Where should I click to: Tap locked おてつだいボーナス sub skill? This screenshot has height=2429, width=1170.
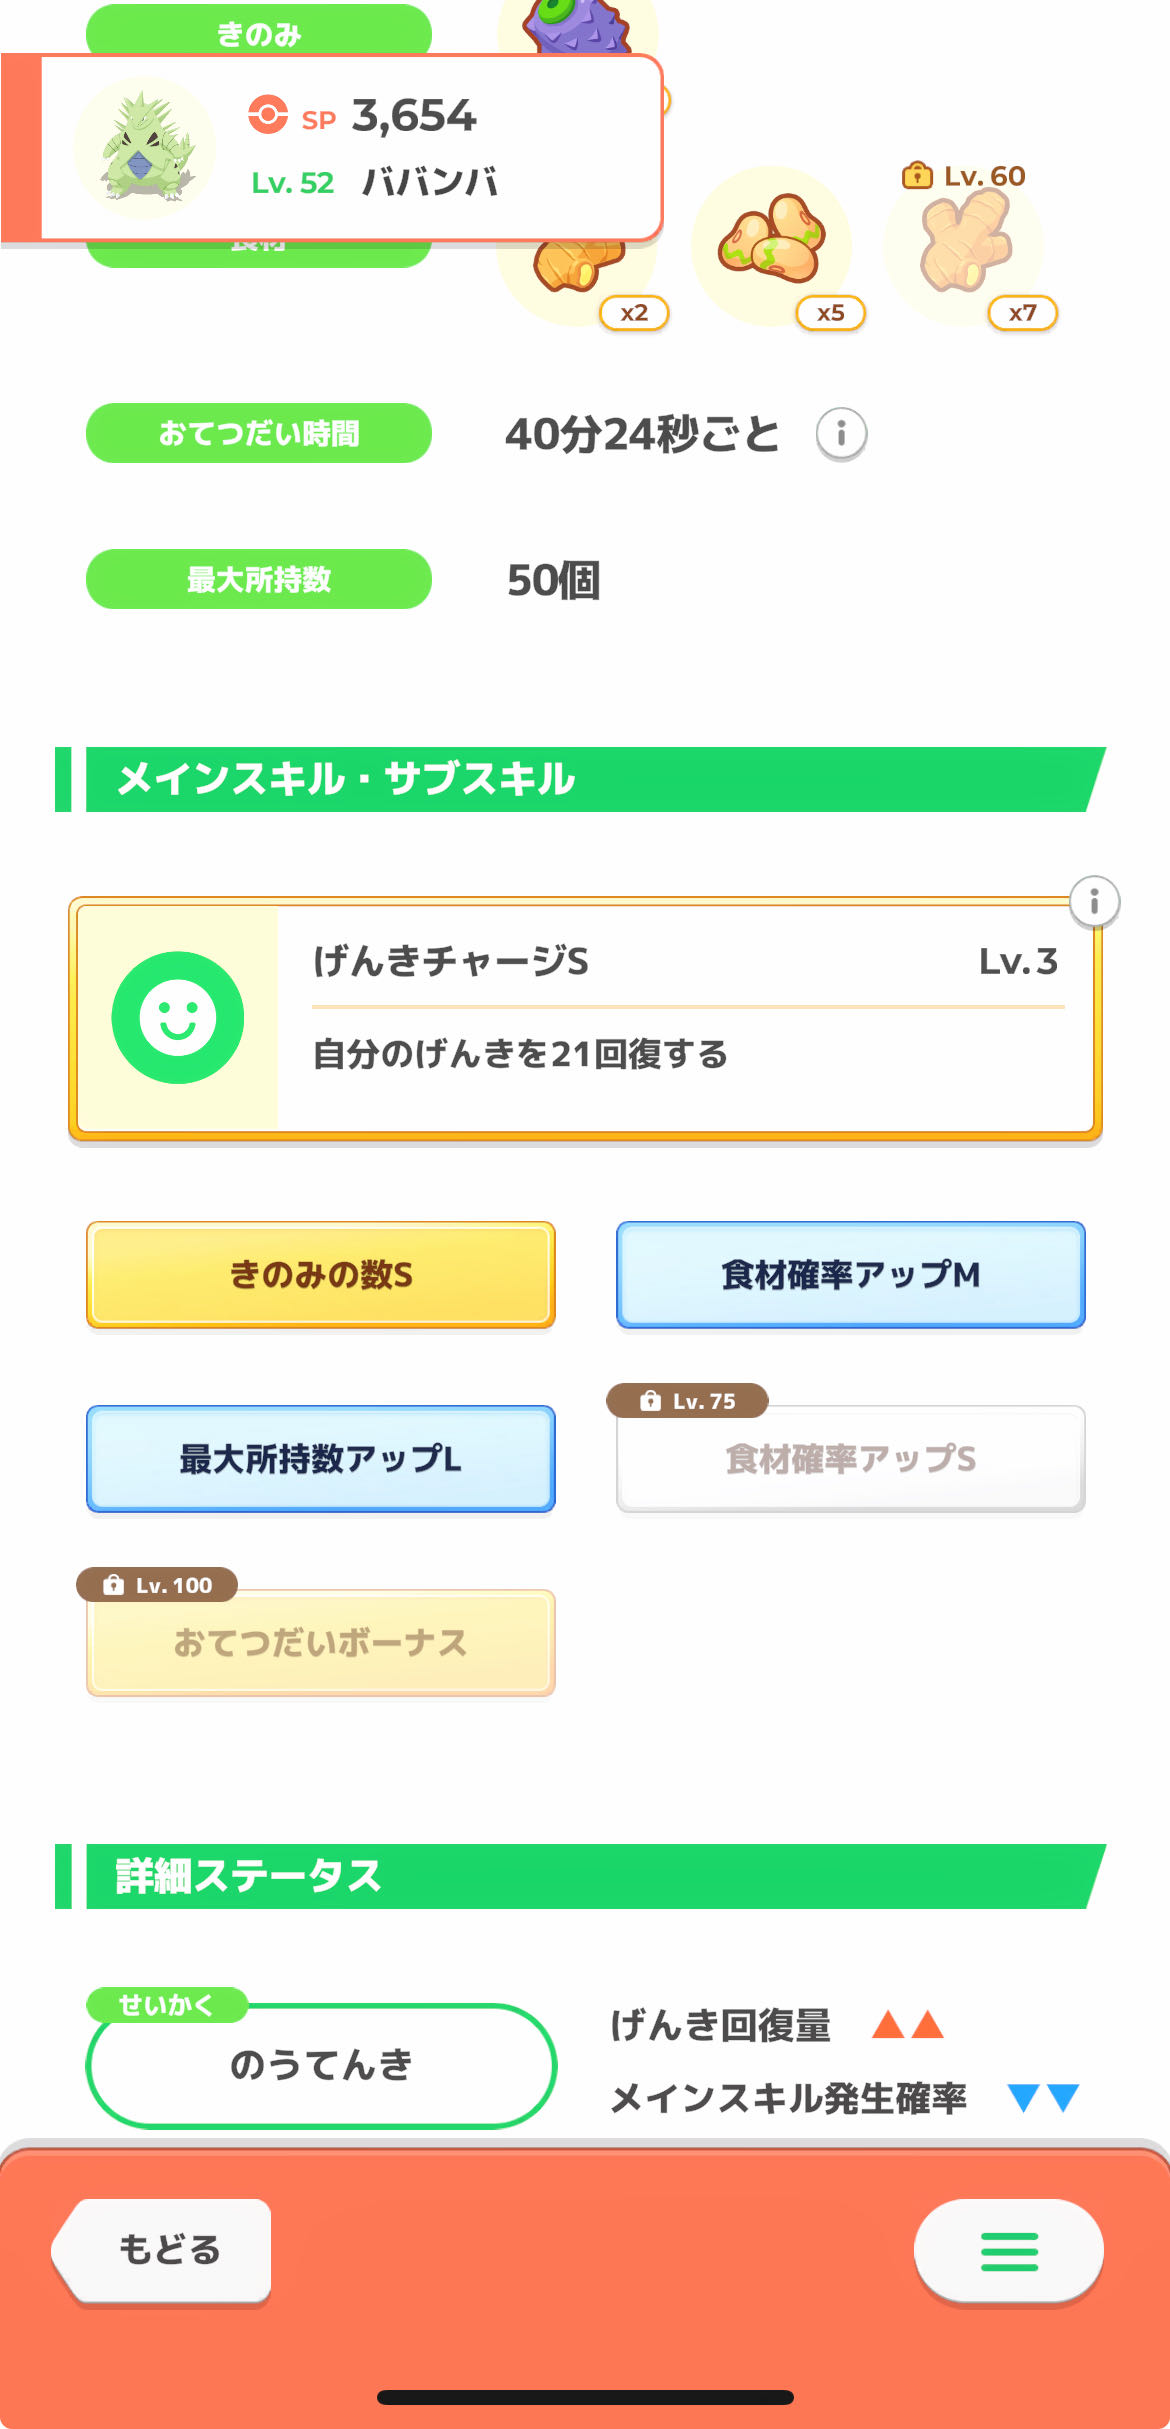(x=321, y=1643)
